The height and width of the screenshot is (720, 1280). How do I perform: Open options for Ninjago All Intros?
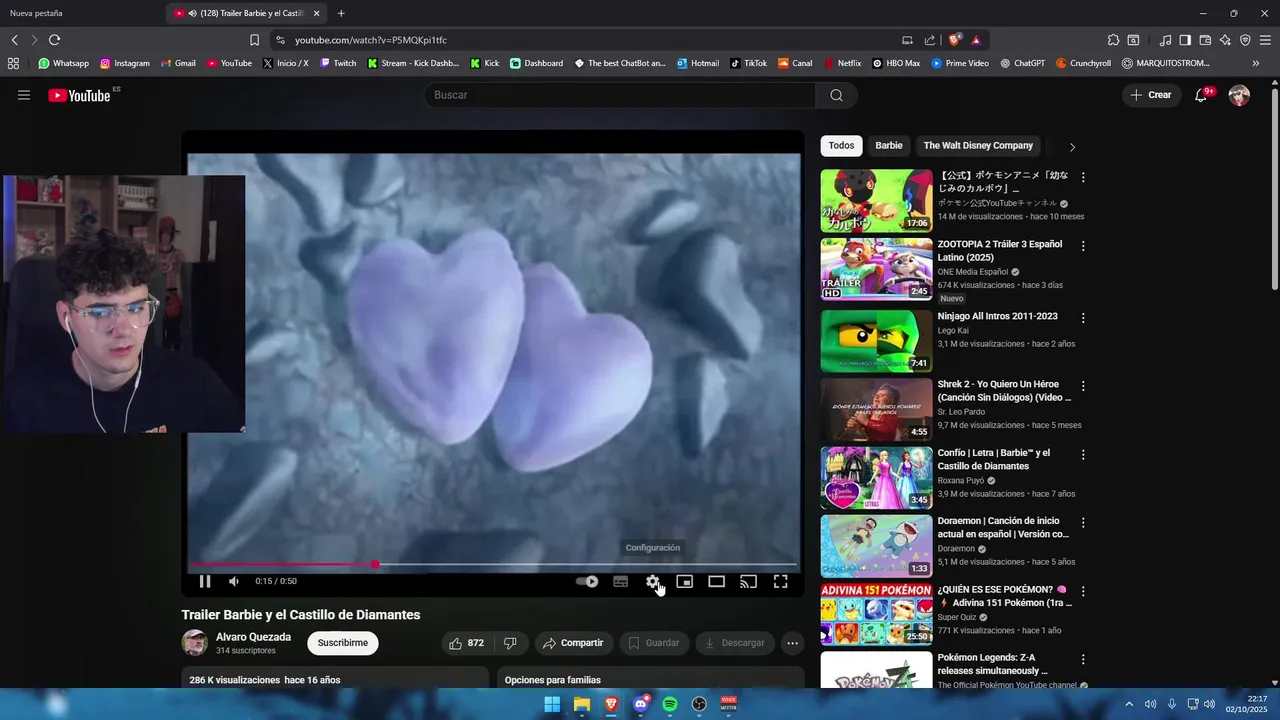point(1083,318)
